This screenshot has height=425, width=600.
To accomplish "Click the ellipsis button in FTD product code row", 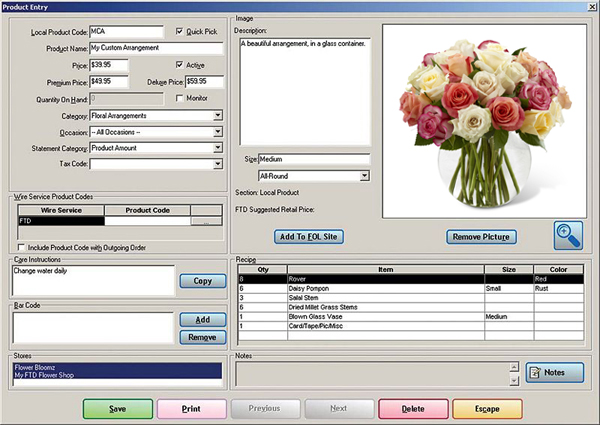I will [206, 222].
